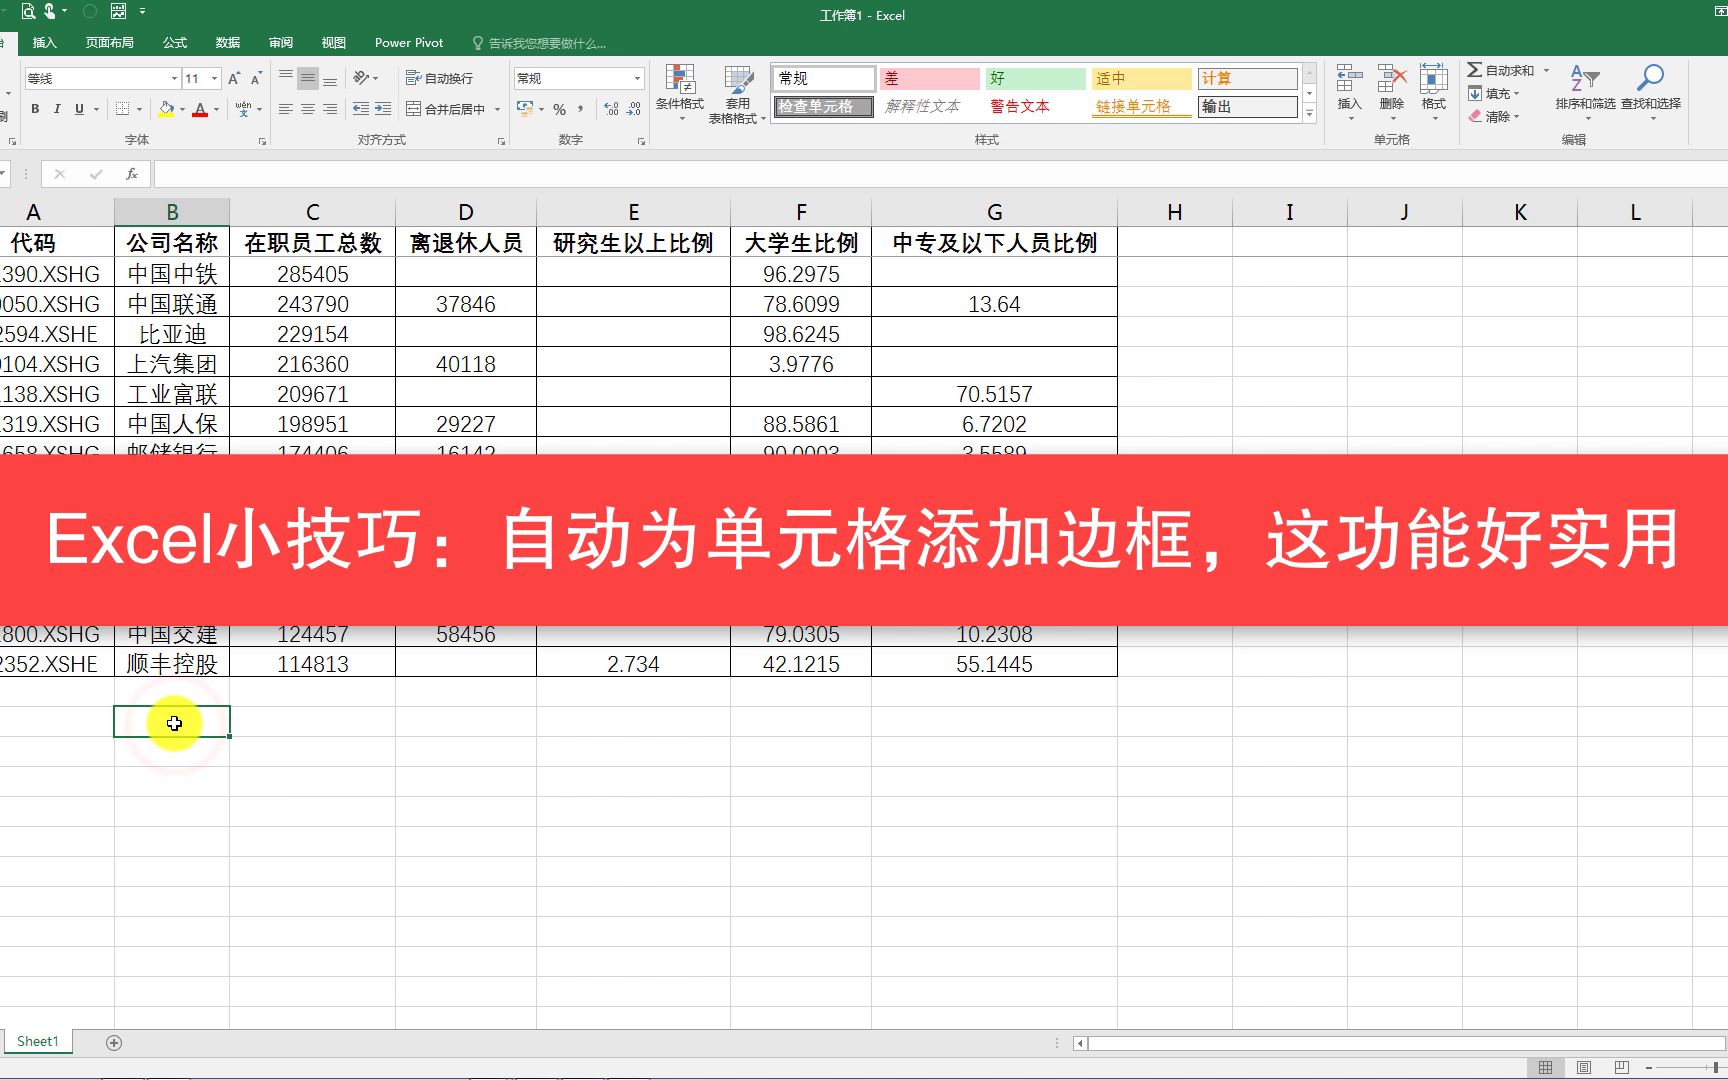Expand the cell styles gallery
This screenshot has height=1080, width=1728.
[1309, 114]
